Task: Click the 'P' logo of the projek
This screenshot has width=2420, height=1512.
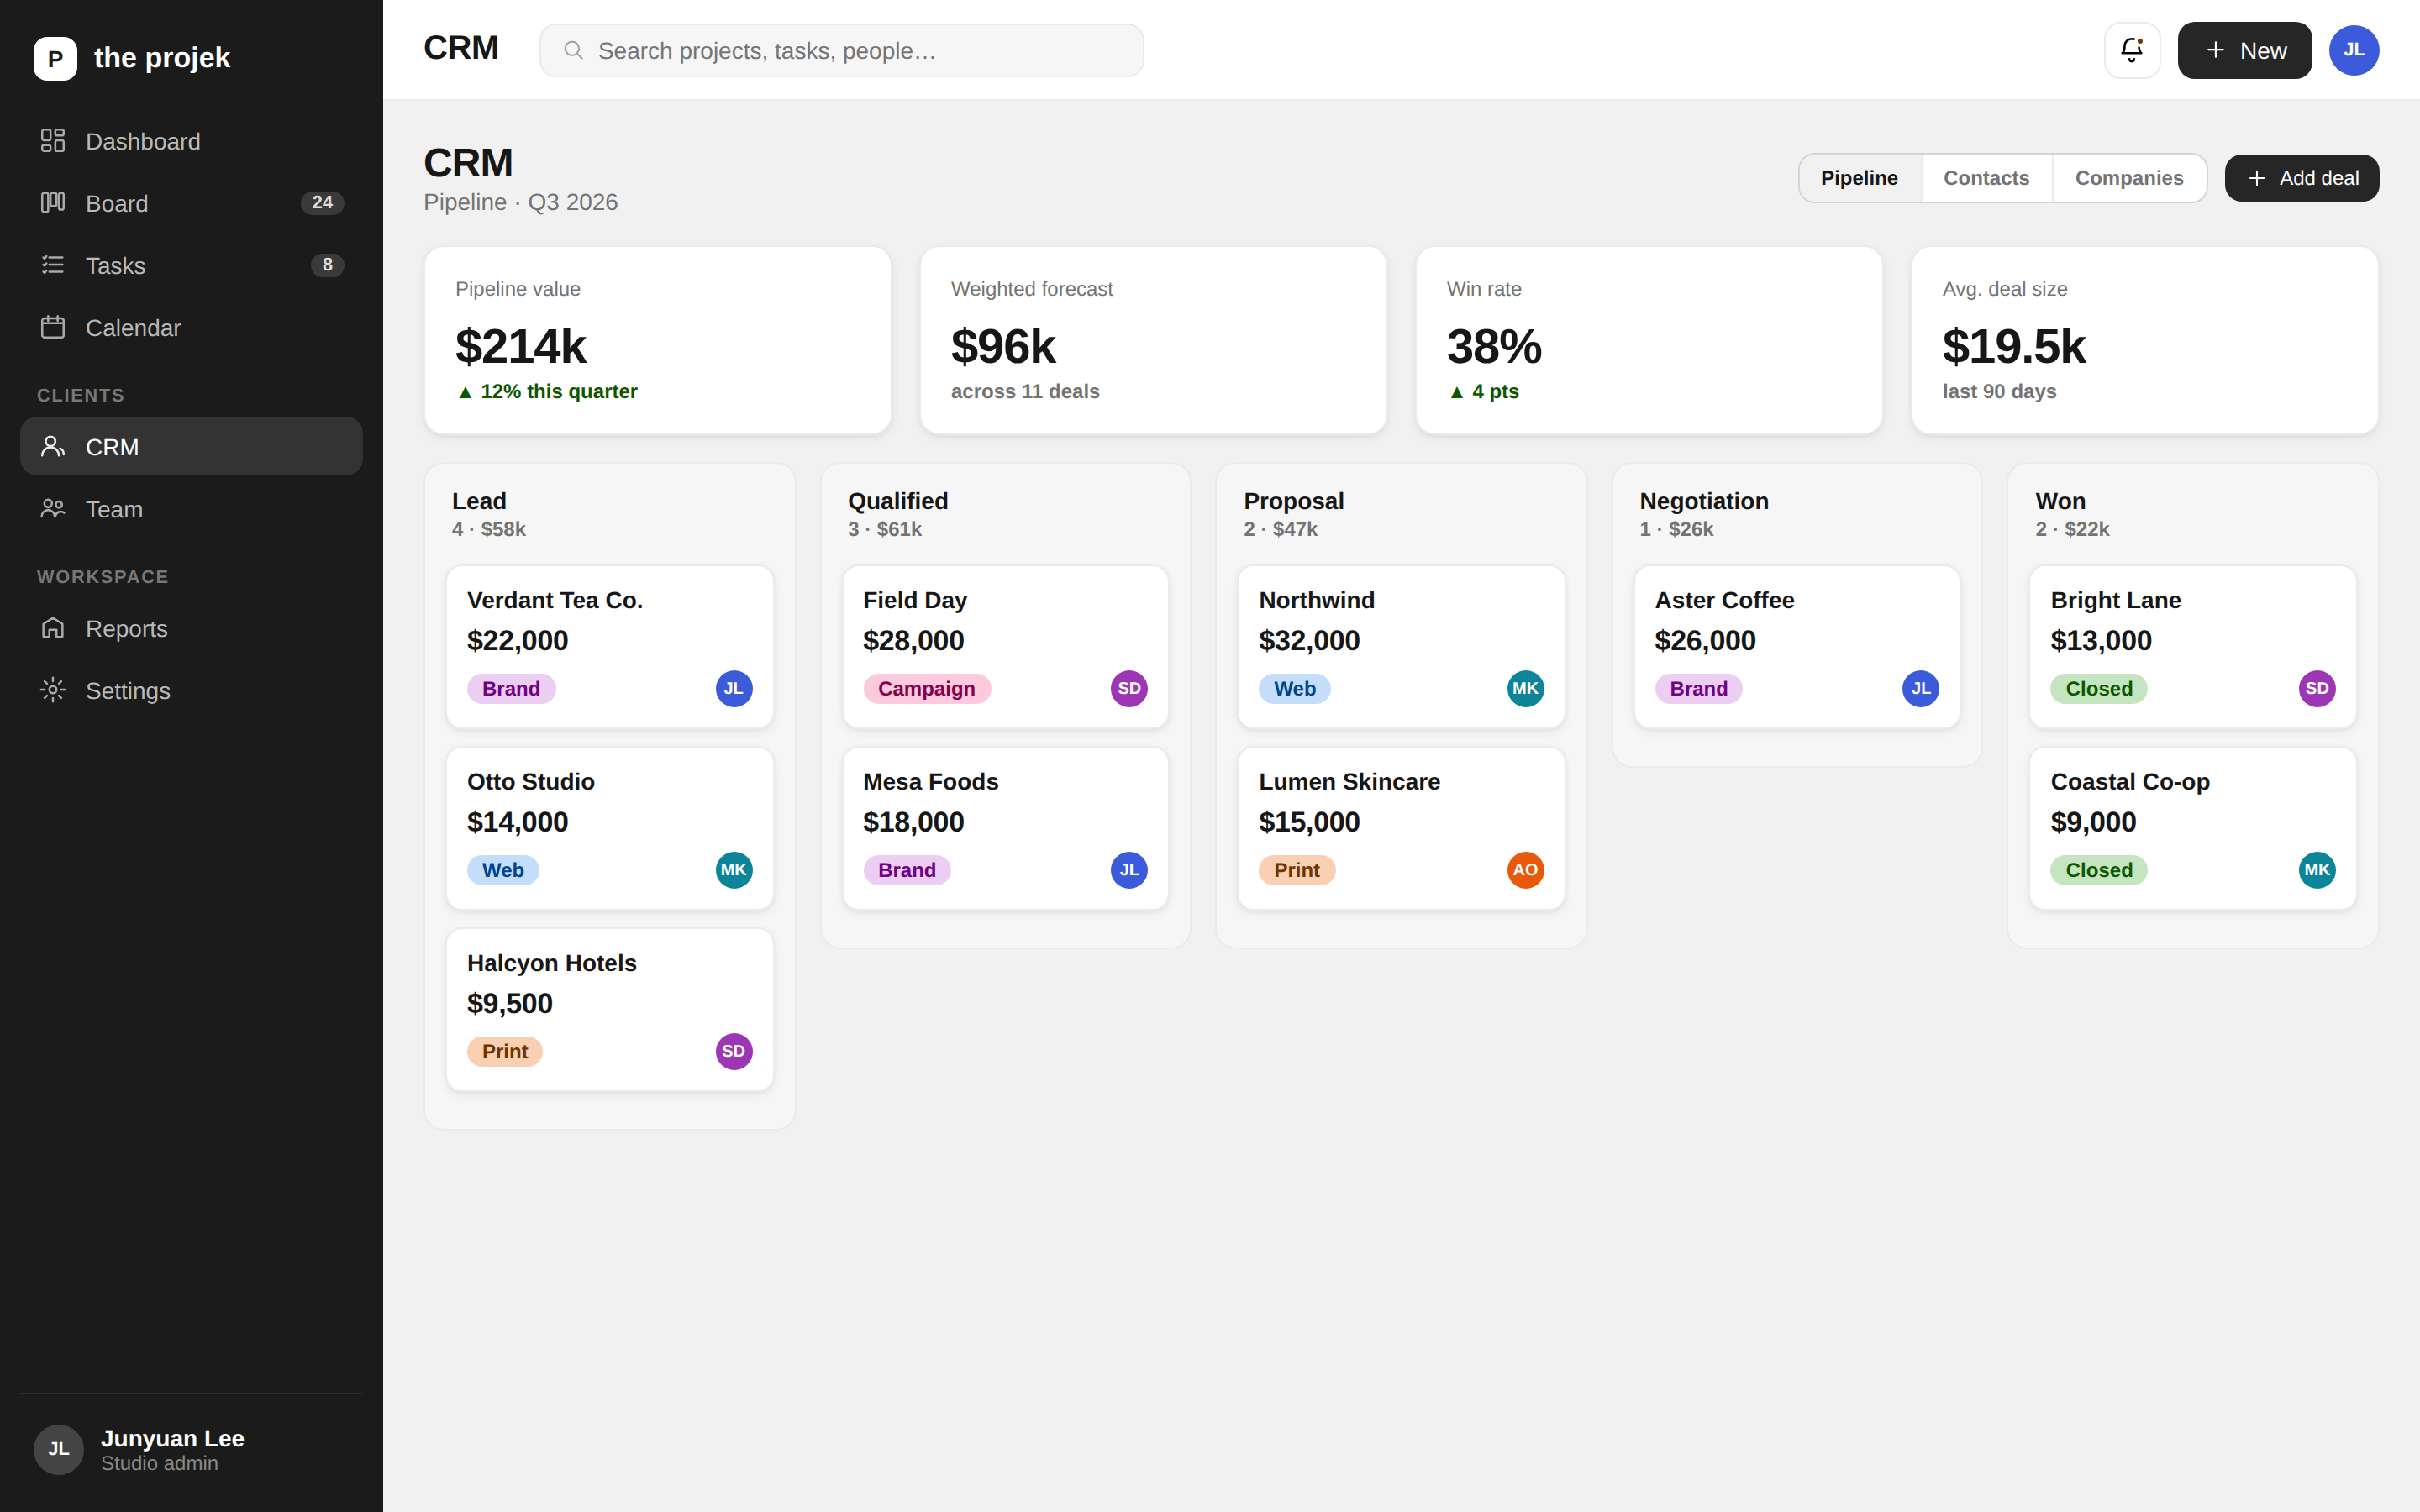Action: [x=55, y=58]
